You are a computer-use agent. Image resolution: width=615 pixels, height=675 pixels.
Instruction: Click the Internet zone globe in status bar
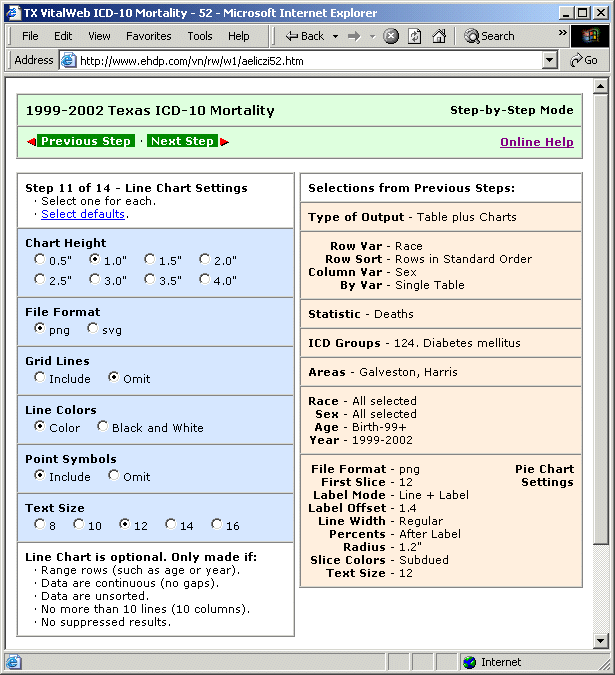[469, 662]
